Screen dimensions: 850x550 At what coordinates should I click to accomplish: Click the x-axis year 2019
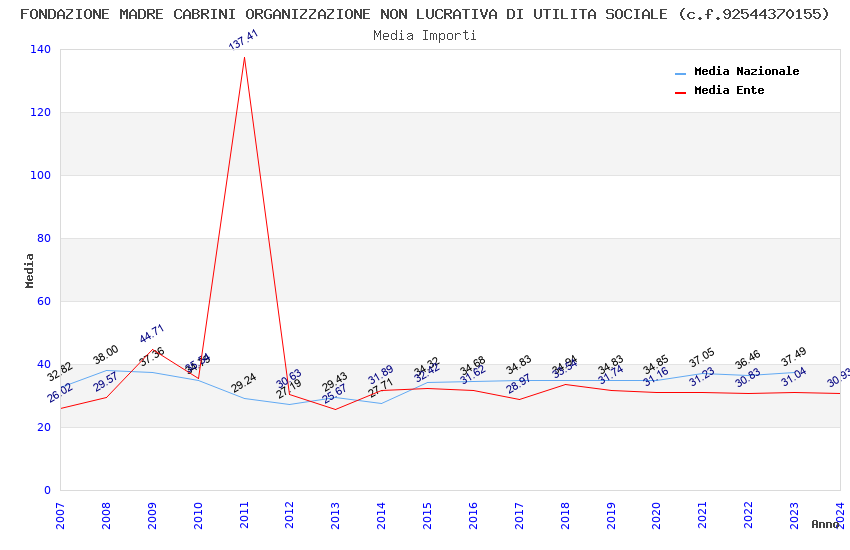click(x=611, y=516)
